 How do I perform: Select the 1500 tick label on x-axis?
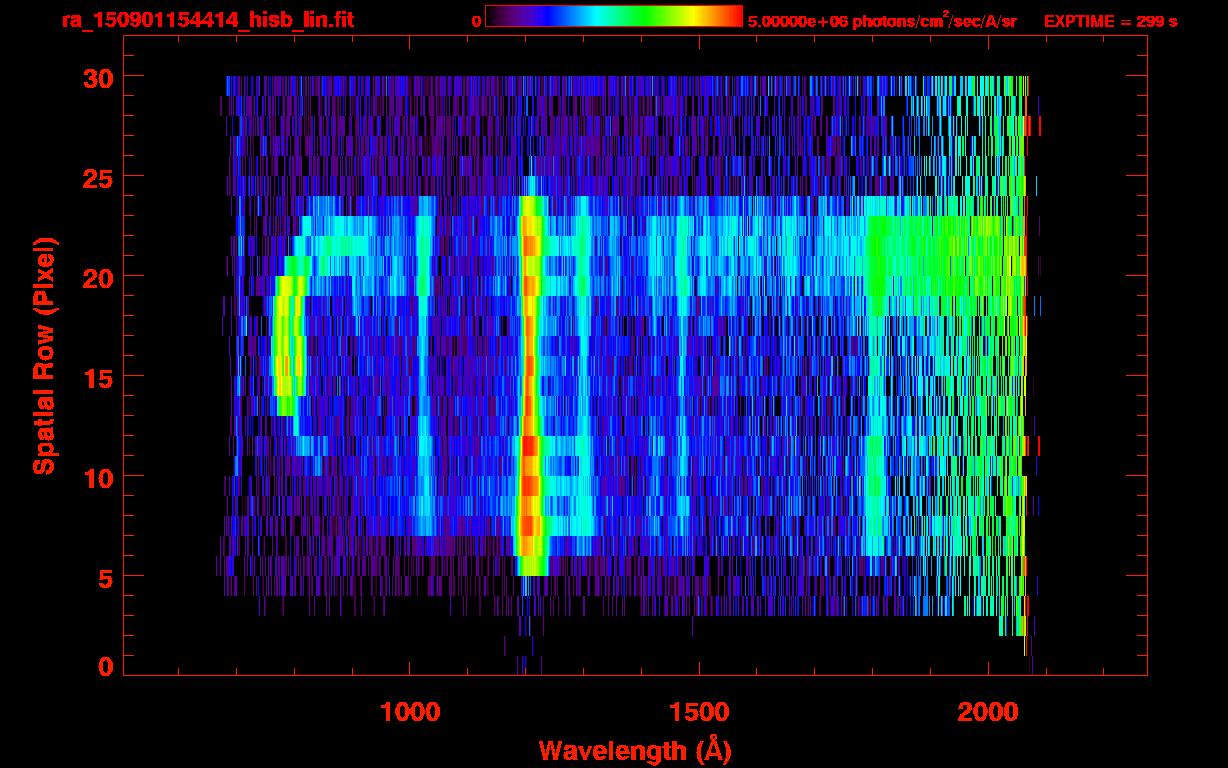tap(699, 712)
